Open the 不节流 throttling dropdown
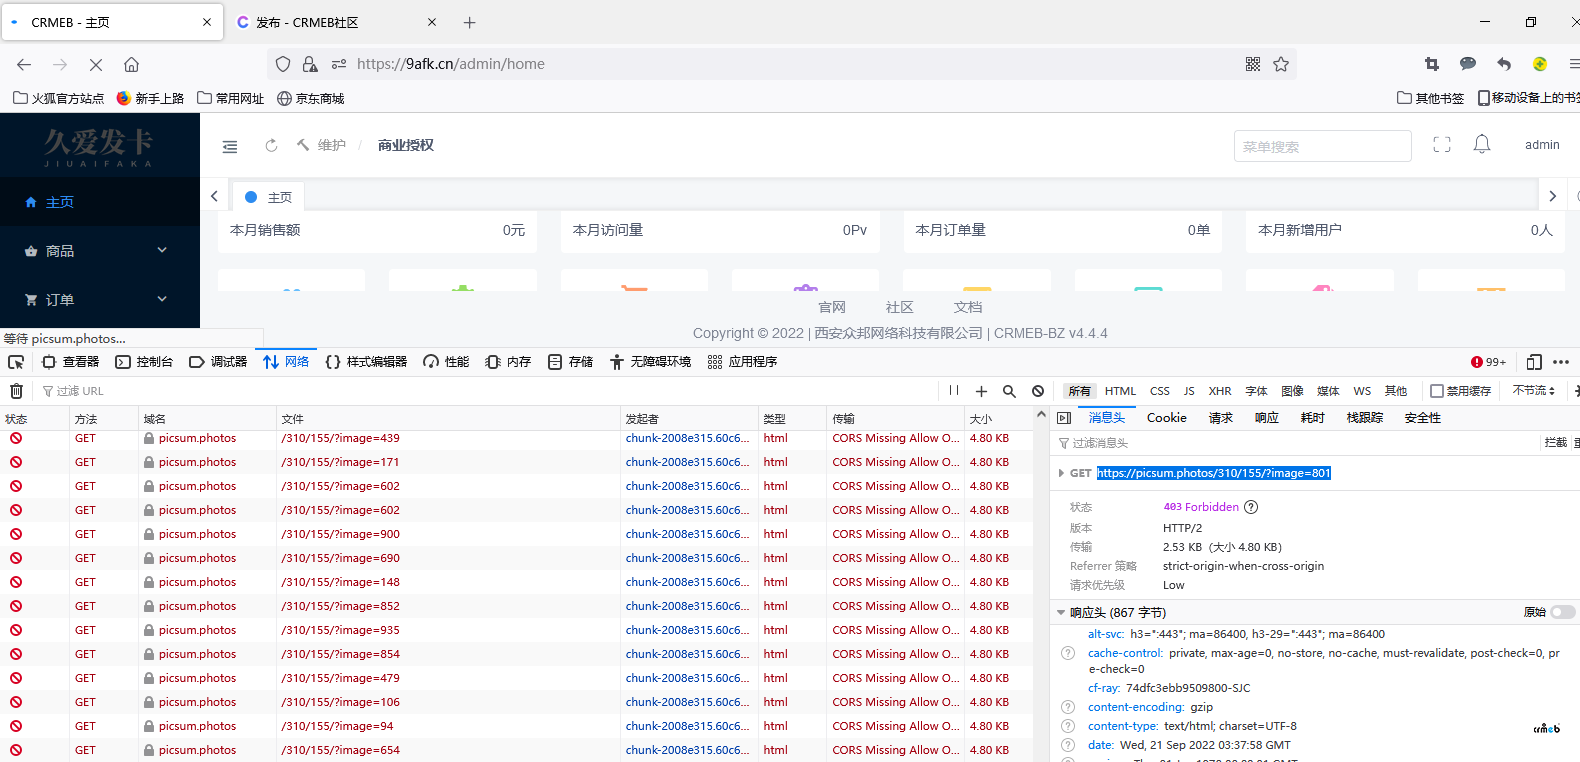 click(x=1534, y=391)
